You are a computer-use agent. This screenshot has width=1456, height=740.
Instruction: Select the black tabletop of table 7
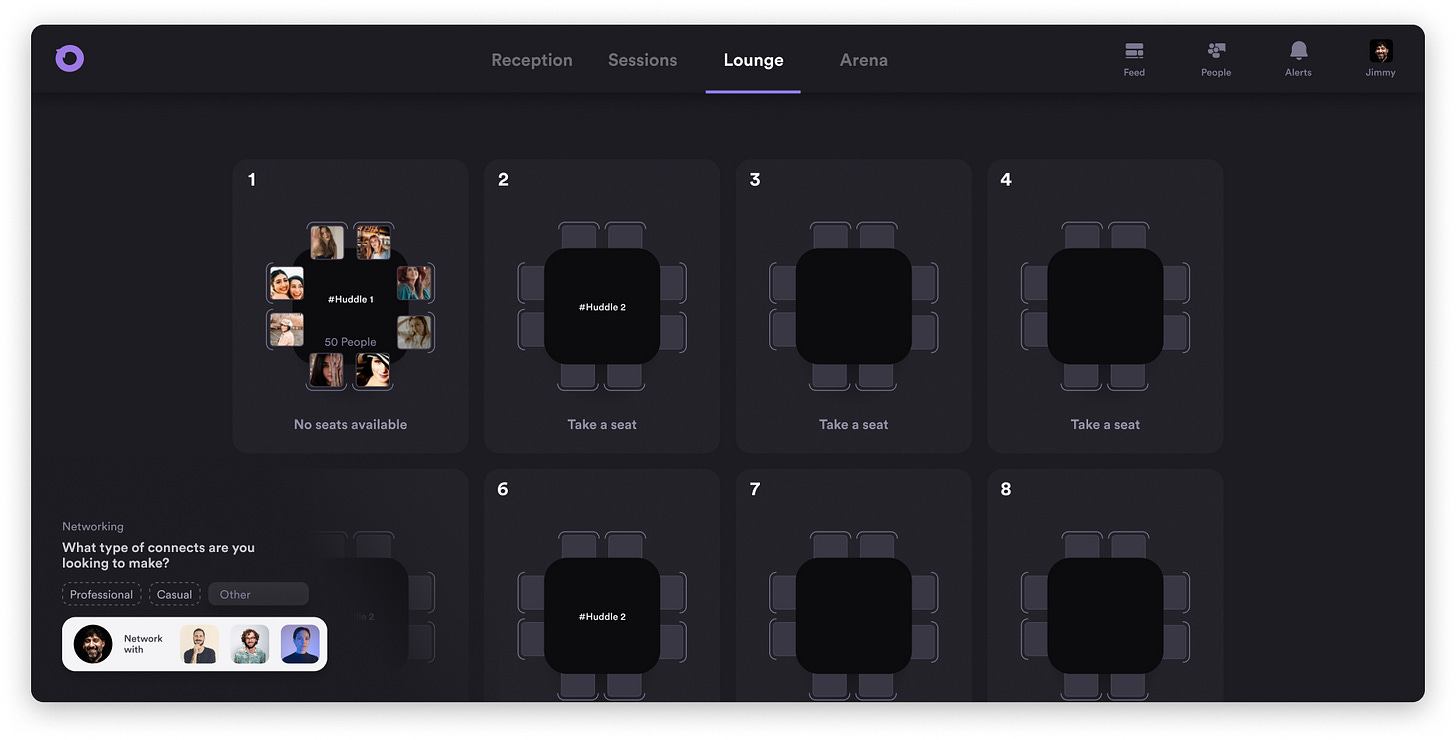pyautogui.click(x=854, y=616)
